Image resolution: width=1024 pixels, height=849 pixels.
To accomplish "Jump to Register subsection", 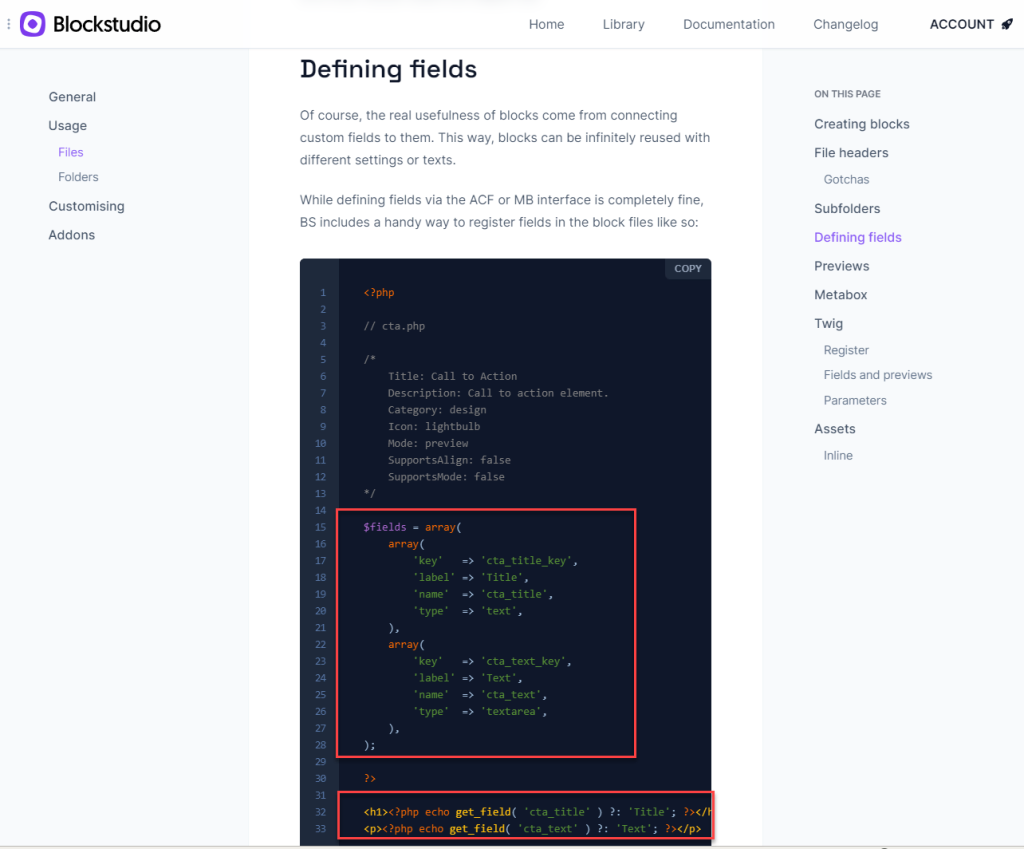I will (846, 350).
